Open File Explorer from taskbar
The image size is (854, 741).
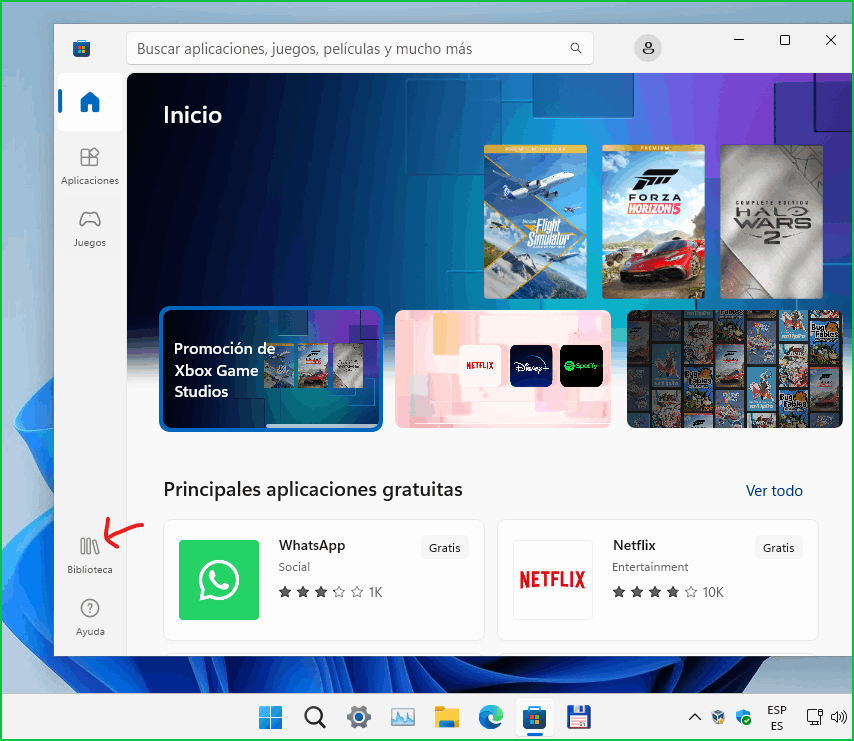click(x=447, y=717)
